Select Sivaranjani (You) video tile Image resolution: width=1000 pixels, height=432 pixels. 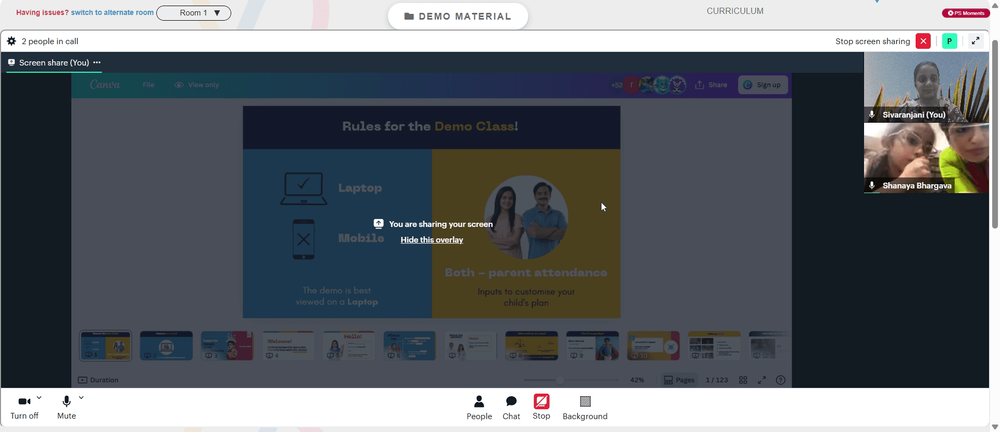(926, 87)
